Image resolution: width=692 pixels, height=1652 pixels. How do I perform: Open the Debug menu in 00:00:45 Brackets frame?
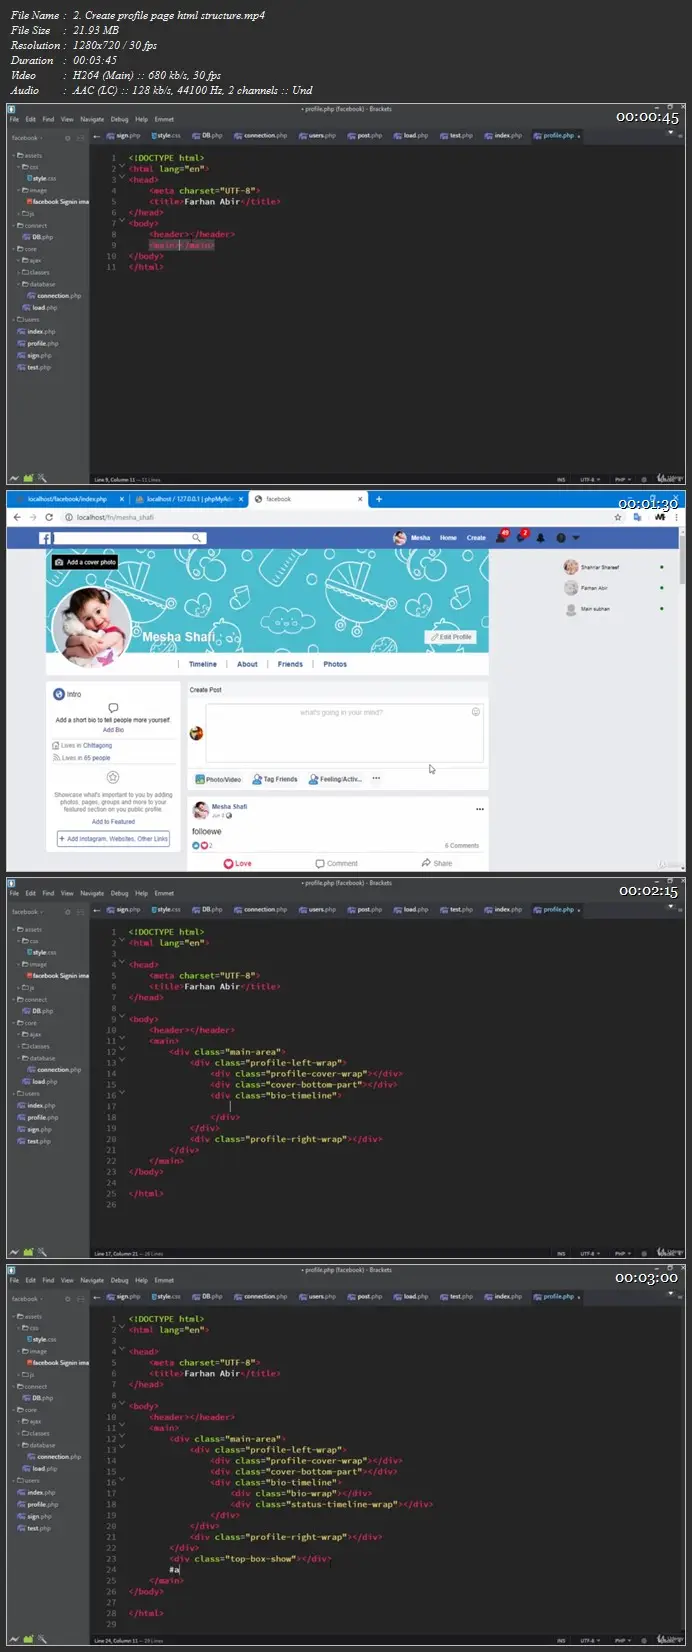120,119
